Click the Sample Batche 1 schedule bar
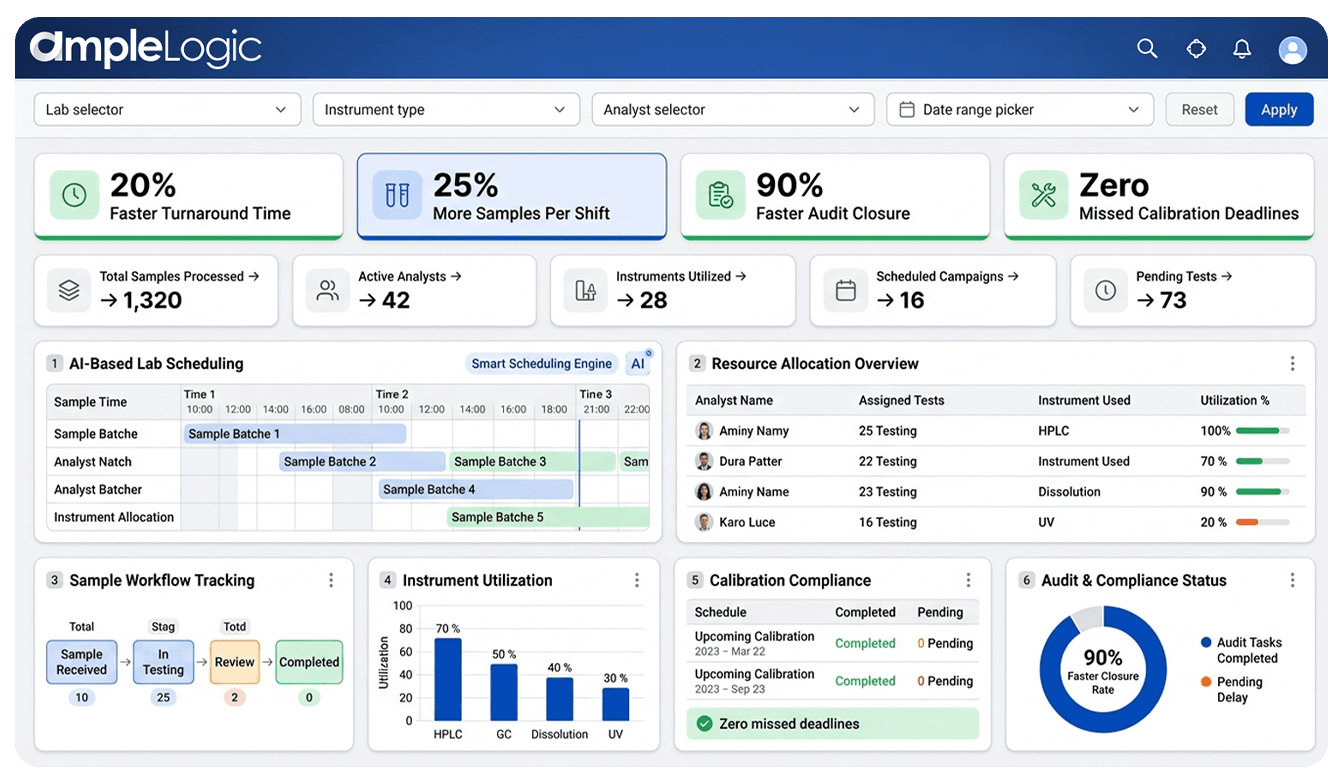The width and height of the screenshot is (1342, 783). [295, 434]
